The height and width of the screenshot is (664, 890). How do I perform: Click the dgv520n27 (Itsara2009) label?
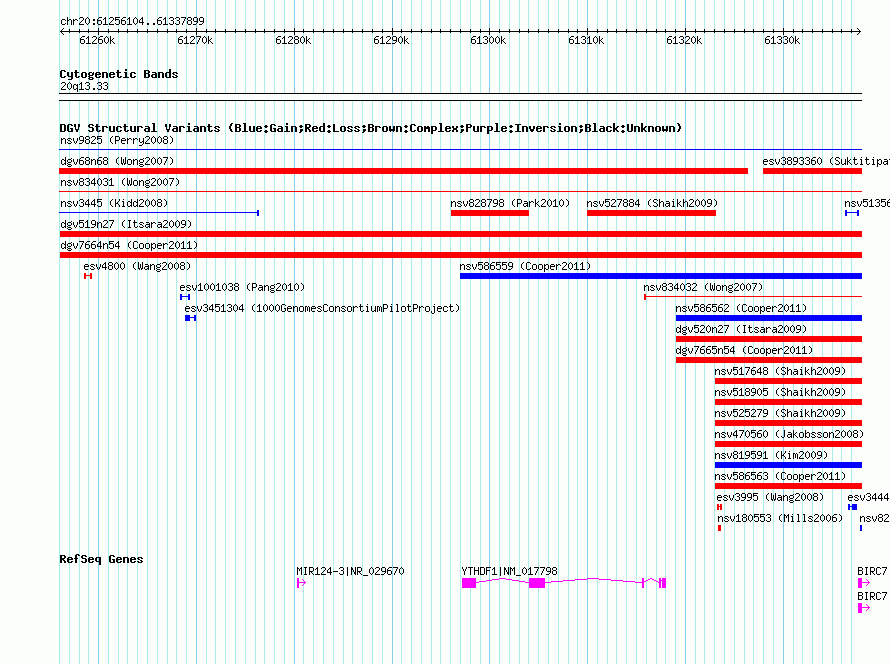[741, 329]
